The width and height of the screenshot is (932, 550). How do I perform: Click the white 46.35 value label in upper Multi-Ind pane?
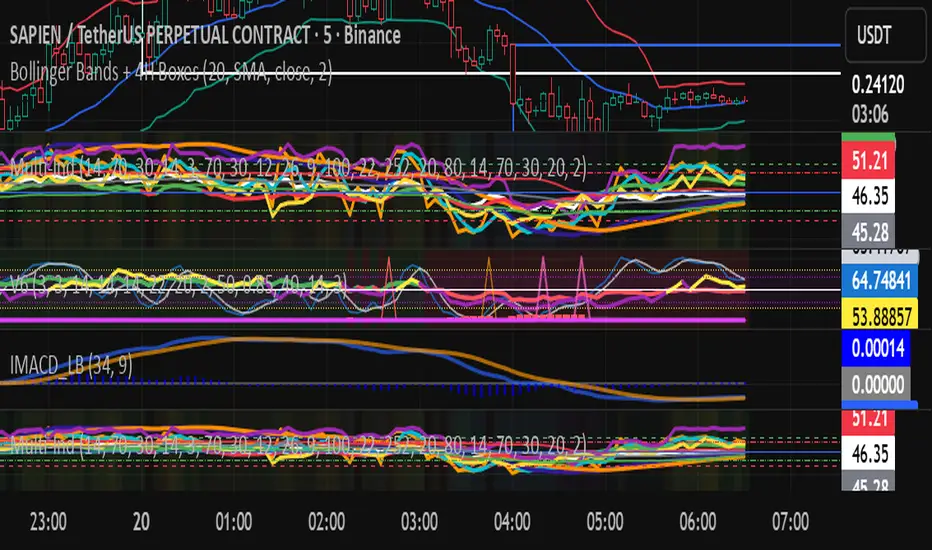tap(868, 196)
